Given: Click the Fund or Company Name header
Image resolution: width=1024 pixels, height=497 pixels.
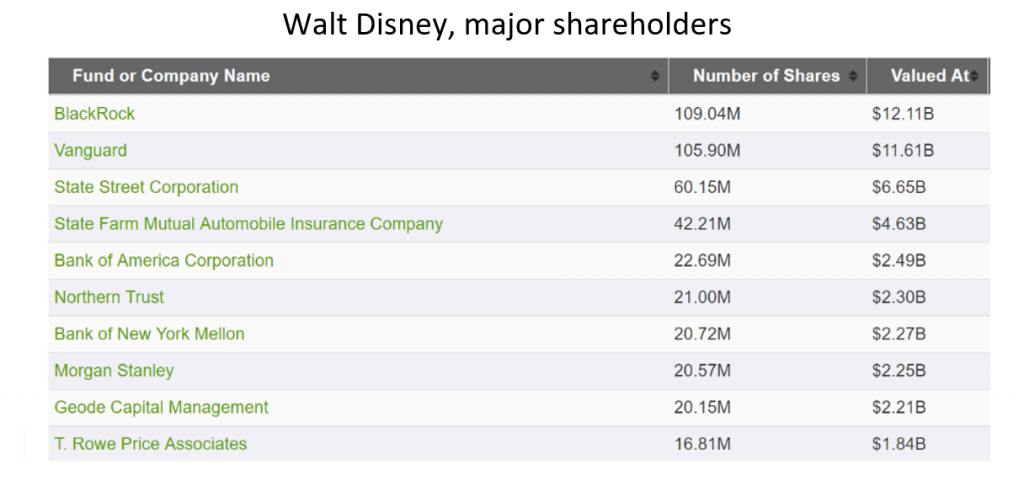Looking at the screenshot, I should tap(359, 76).
